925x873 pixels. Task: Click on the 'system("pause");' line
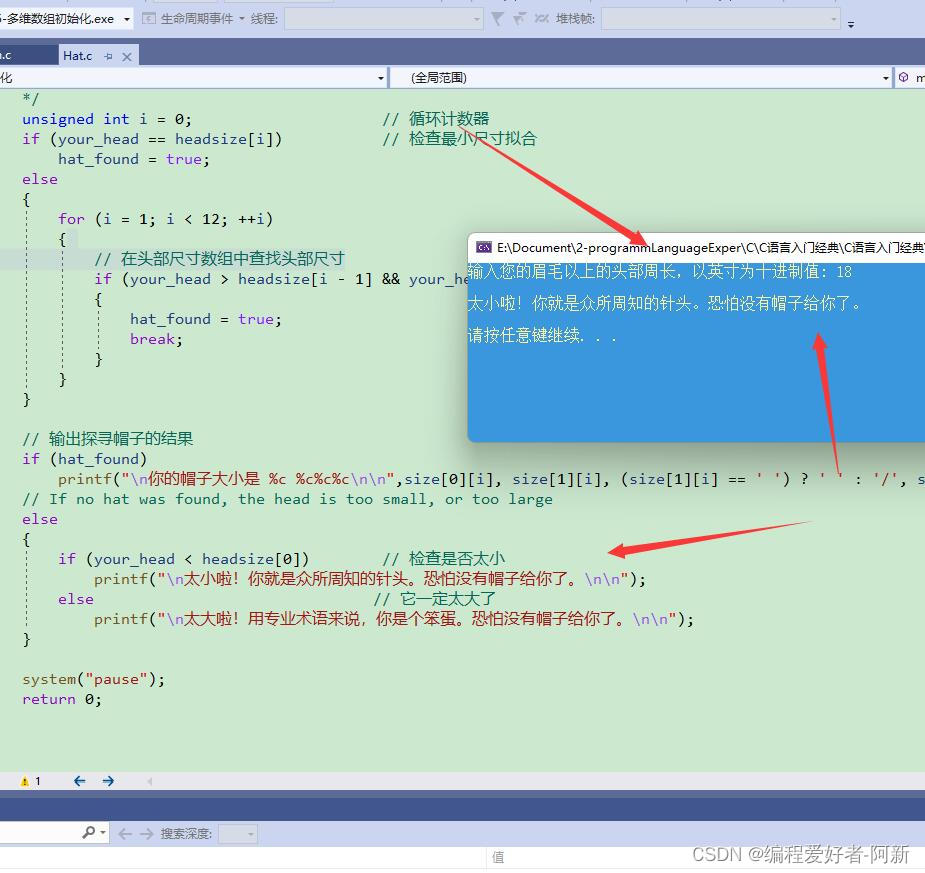[x=93, y=679]
